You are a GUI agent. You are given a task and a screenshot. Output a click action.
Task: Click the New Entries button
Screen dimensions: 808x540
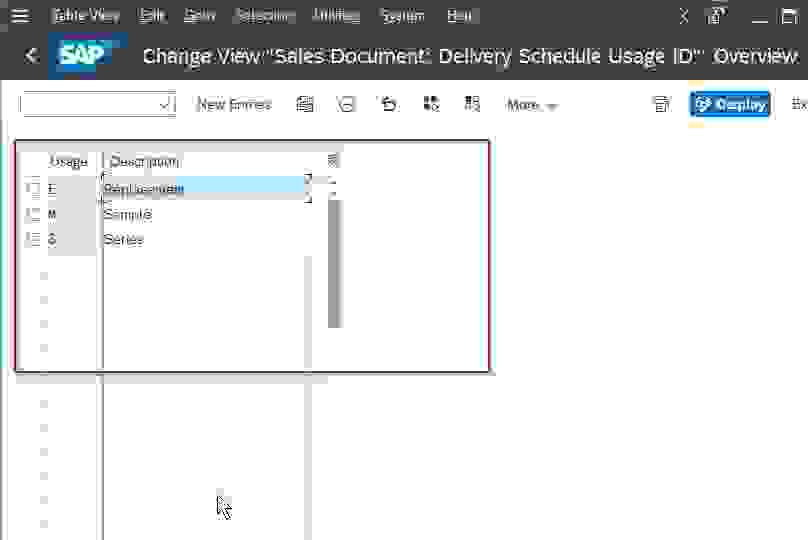[x=234, y=105]
